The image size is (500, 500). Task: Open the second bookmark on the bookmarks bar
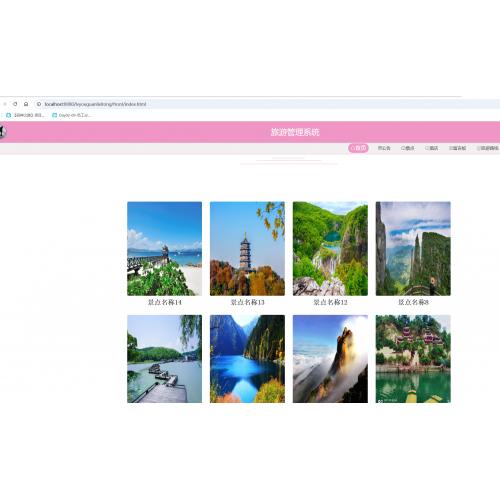click(x=71, y=115)
